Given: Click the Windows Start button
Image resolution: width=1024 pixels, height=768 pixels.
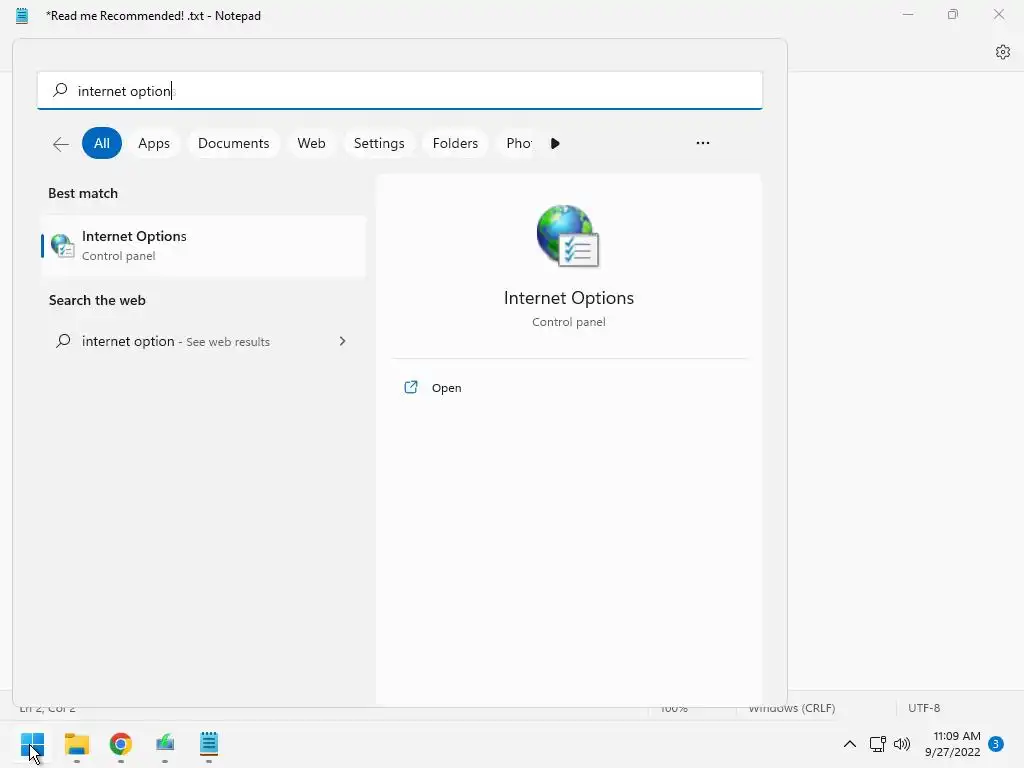Looking at the screenshot, I should (x=32, y=744).
